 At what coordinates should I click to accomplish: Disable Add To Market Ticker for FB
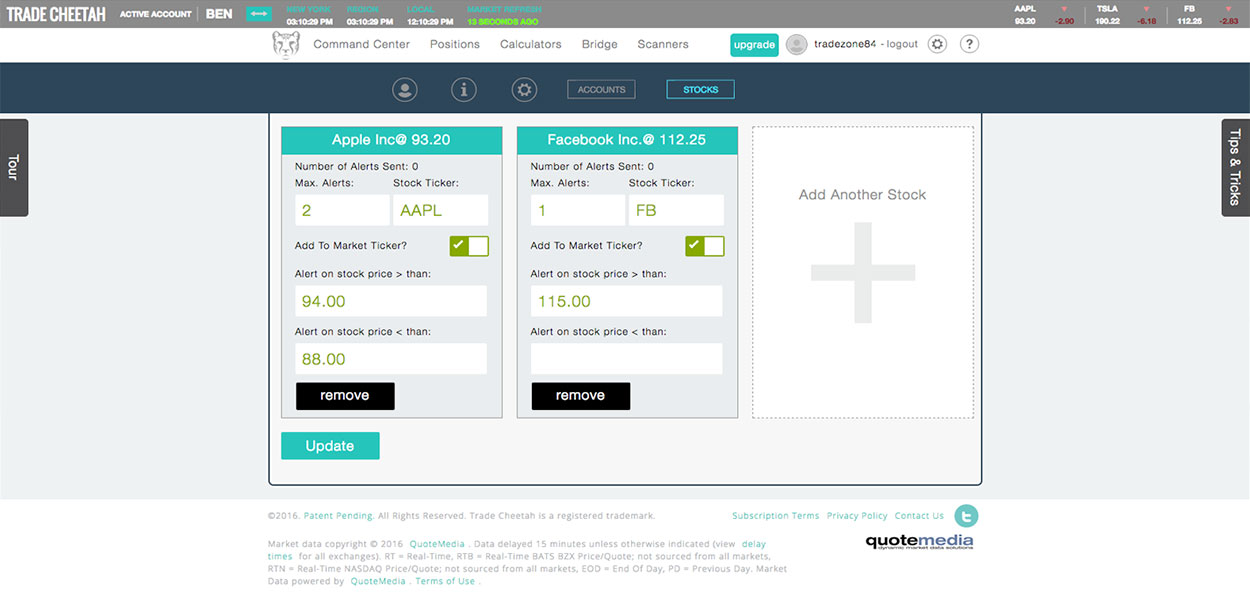(x=704, y=246)
